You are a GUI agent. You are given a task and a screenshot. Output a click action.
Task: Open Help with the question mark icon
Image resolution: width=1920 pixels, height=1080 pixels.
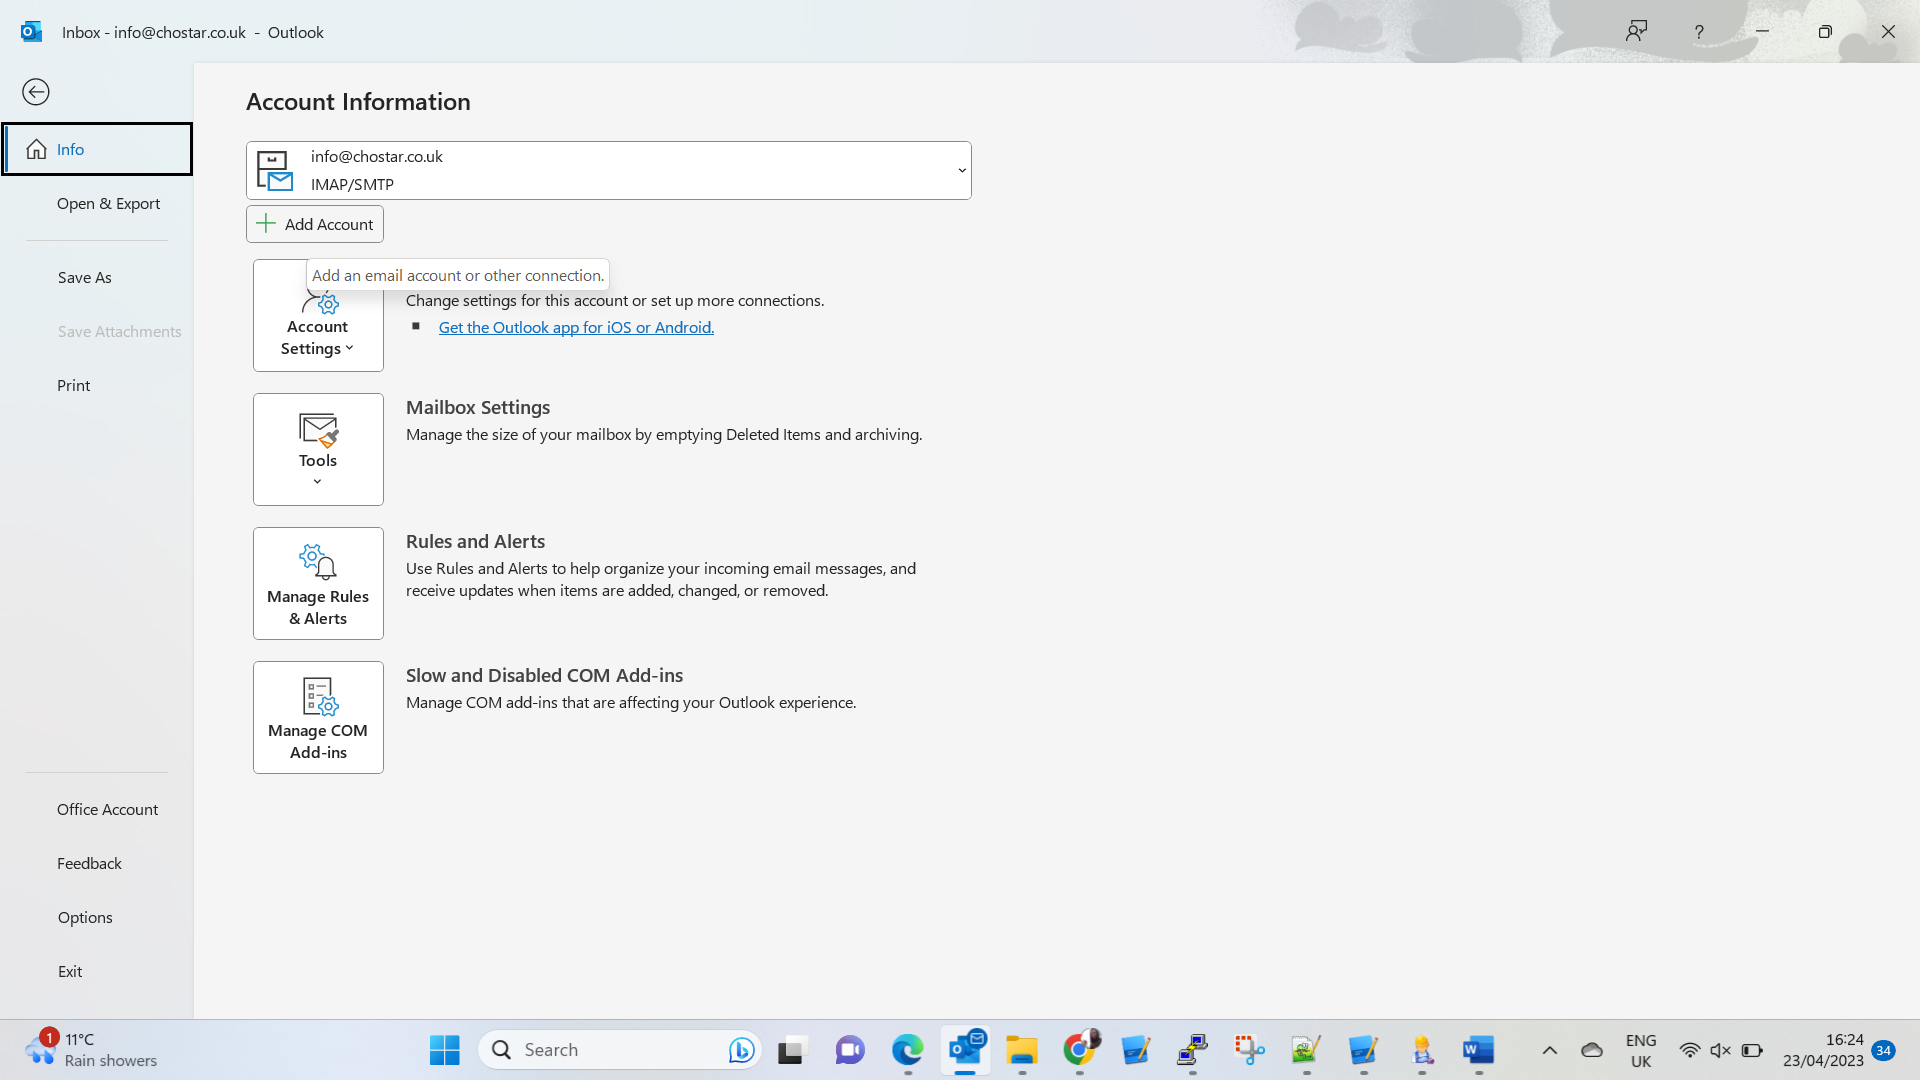click(x=1699, y=32)
